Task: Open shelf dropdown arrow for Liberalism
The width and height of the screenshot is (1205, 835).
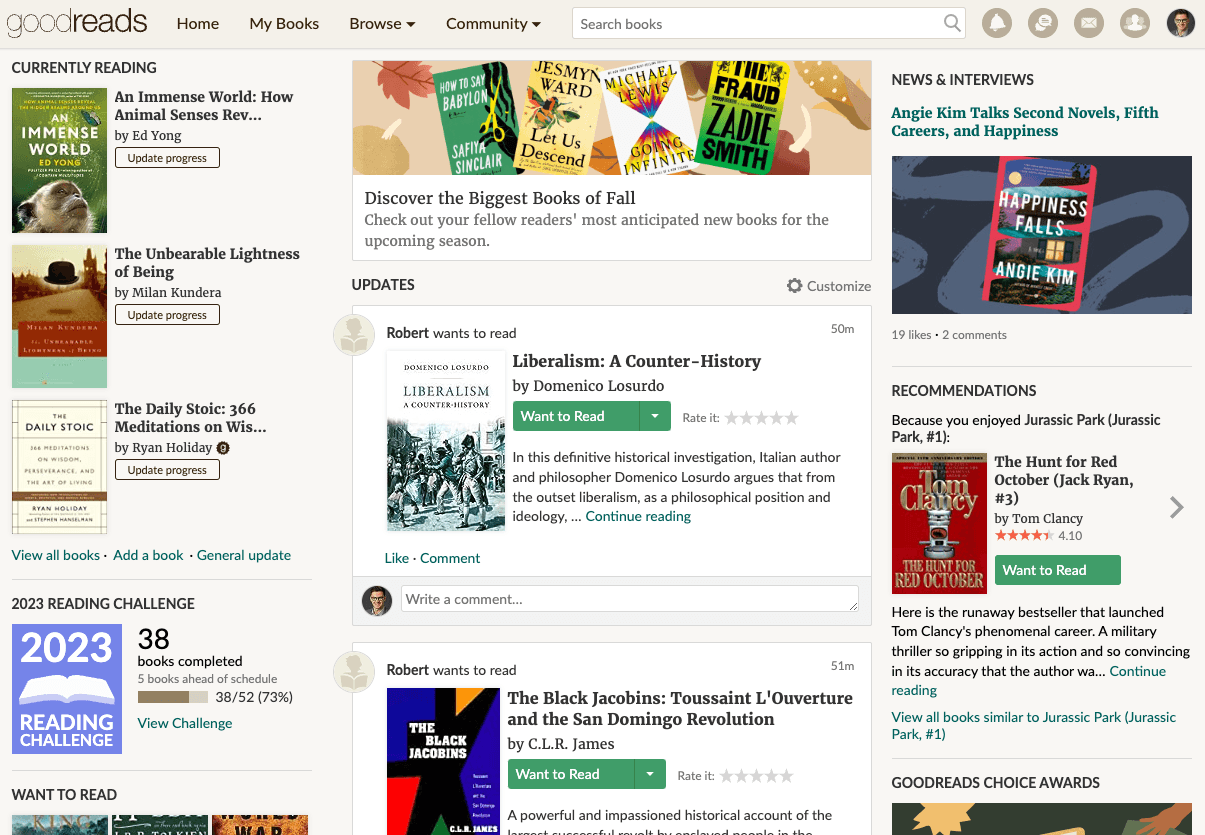Action: pyautogui.click(x=655, y=417)
